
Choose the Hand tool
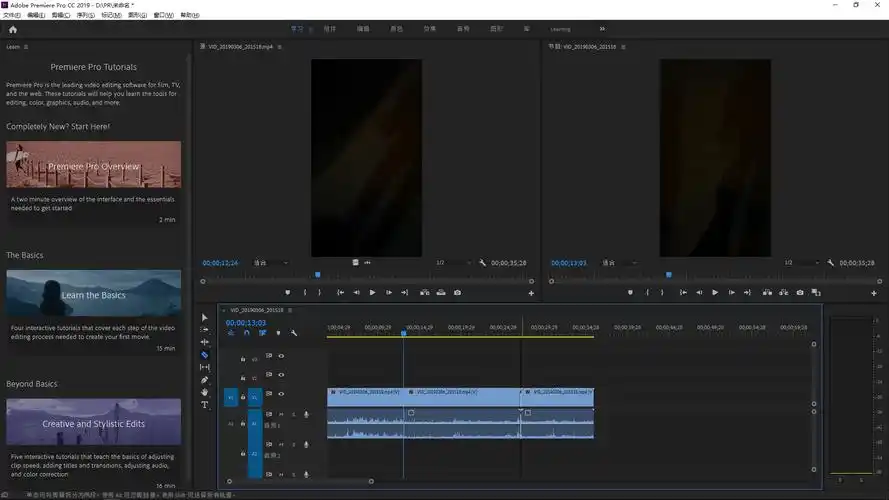[x=205, y=392]
